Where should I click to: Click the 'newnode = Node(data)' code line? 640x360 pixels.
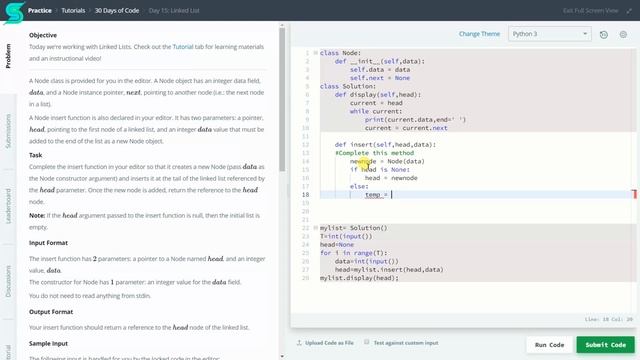tap(387, 161)
